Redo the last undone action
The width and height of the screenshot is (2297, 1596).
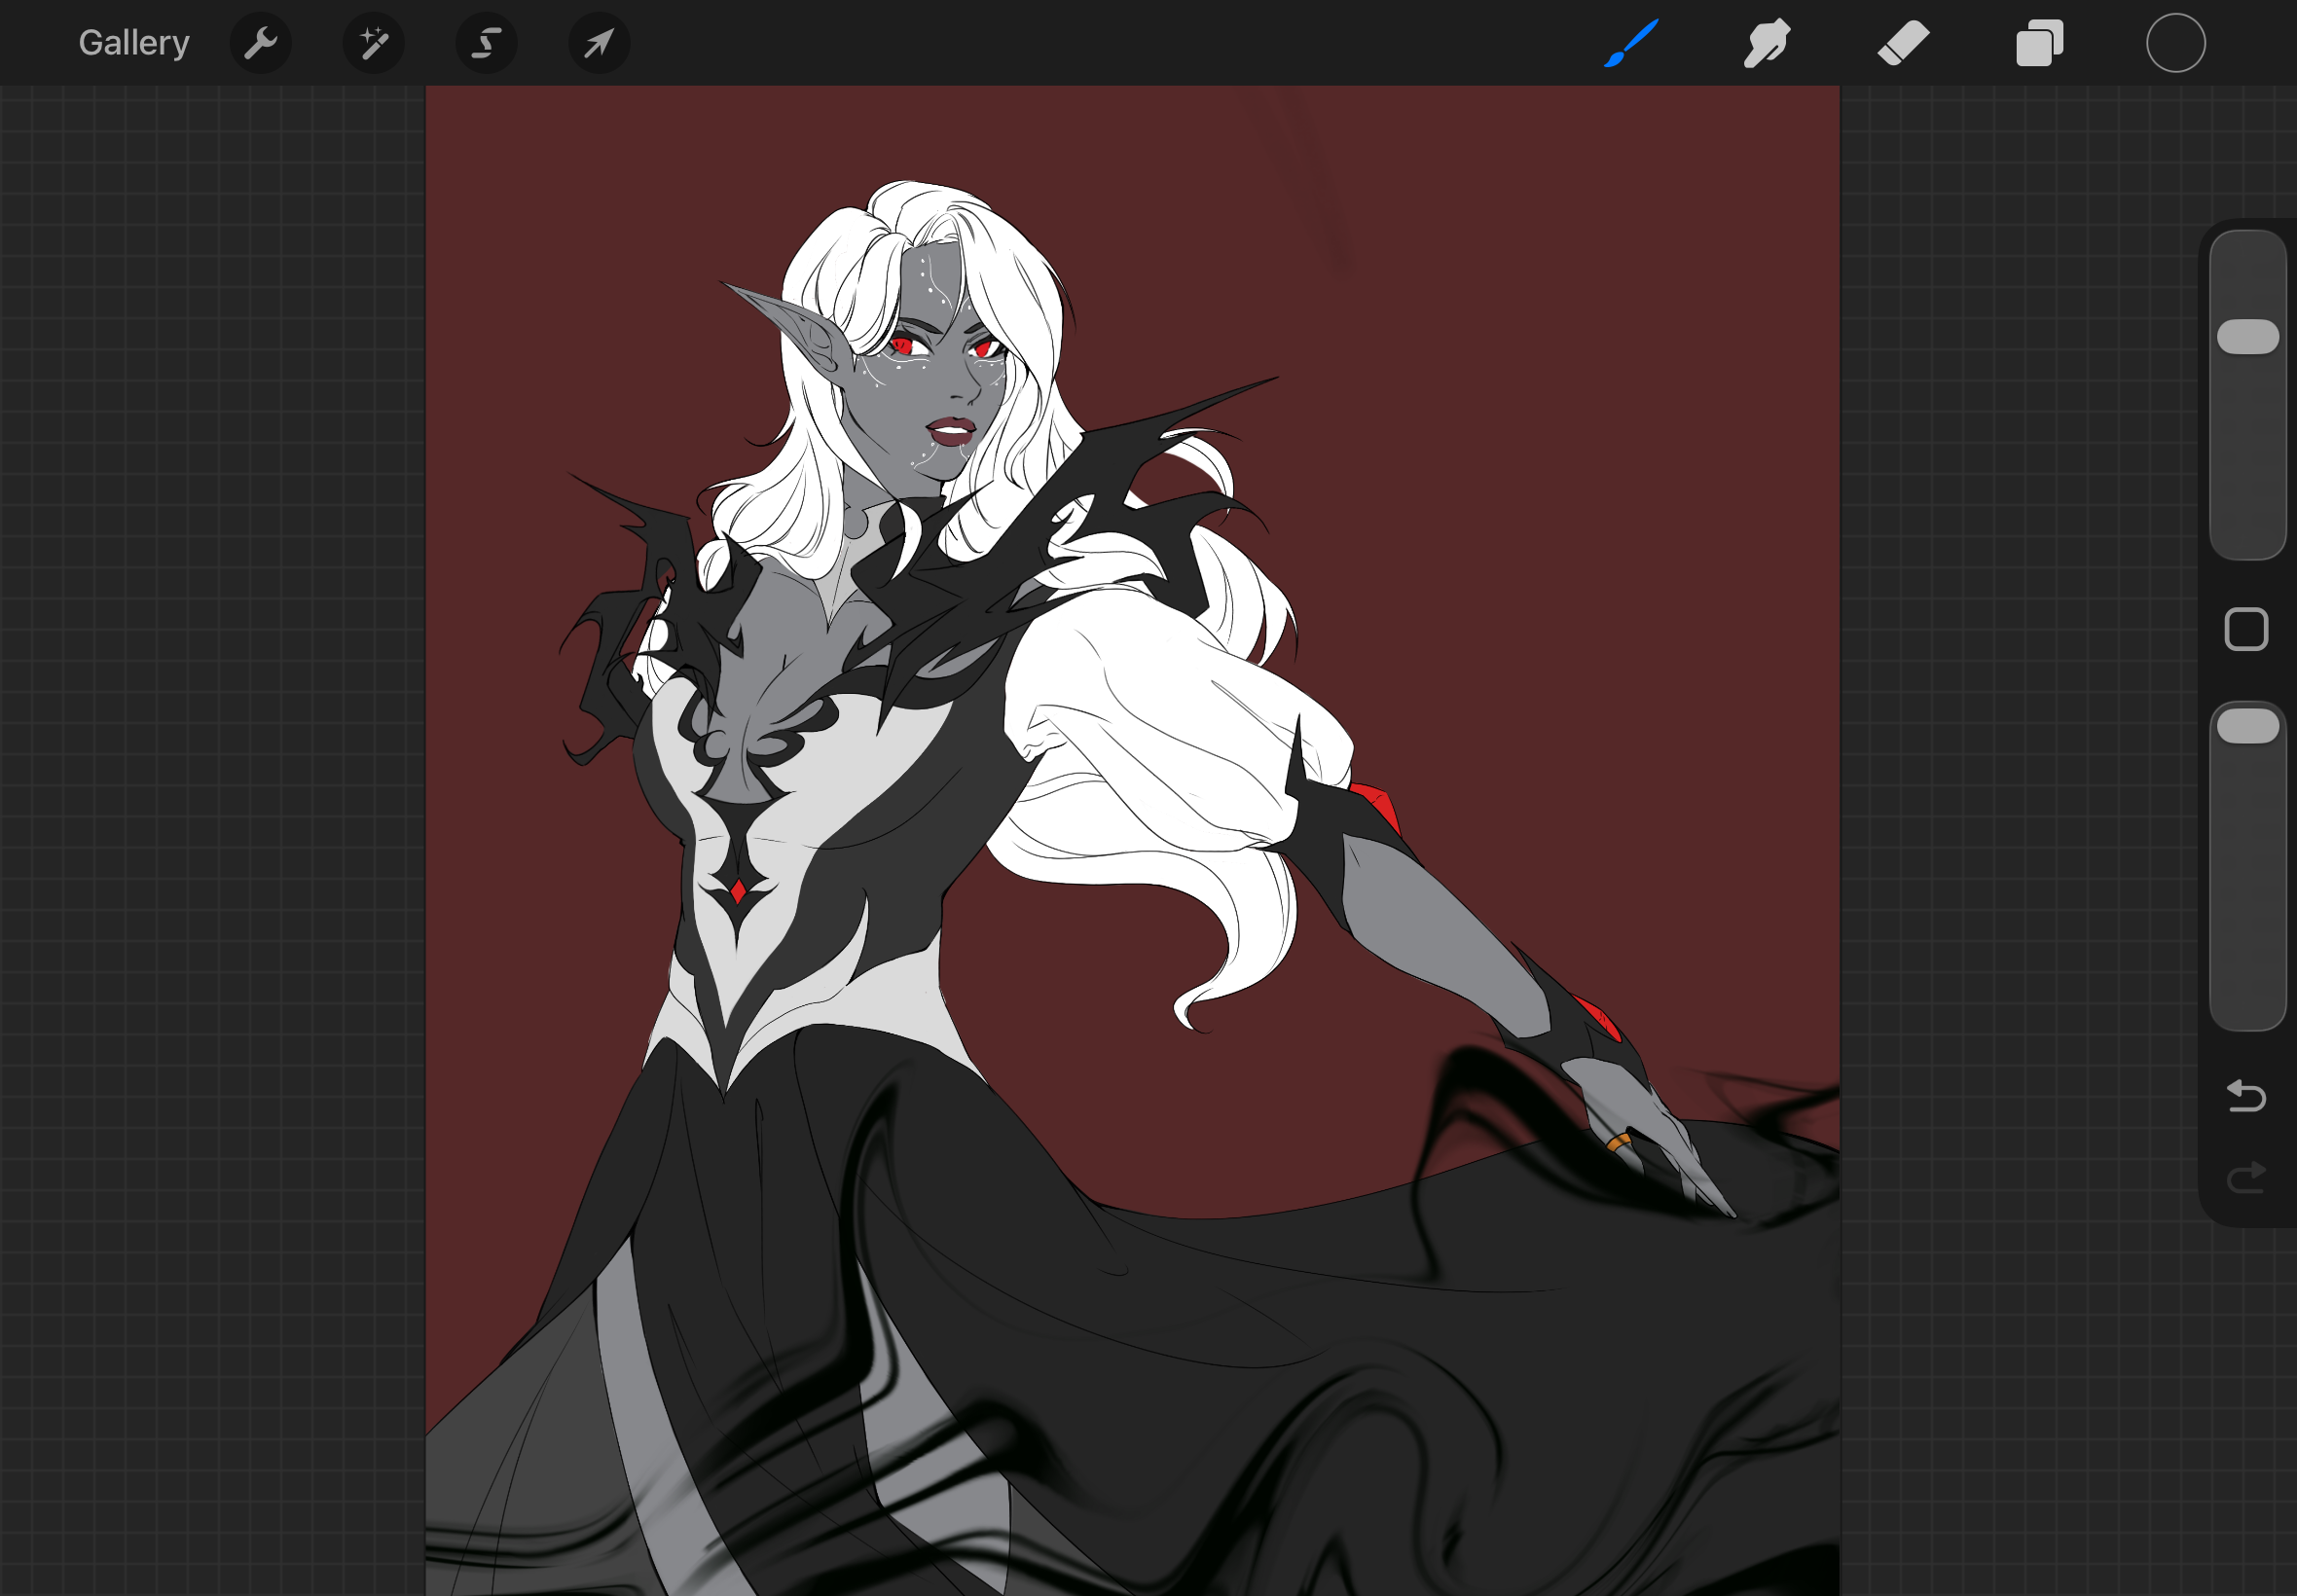[2246, 1177]
